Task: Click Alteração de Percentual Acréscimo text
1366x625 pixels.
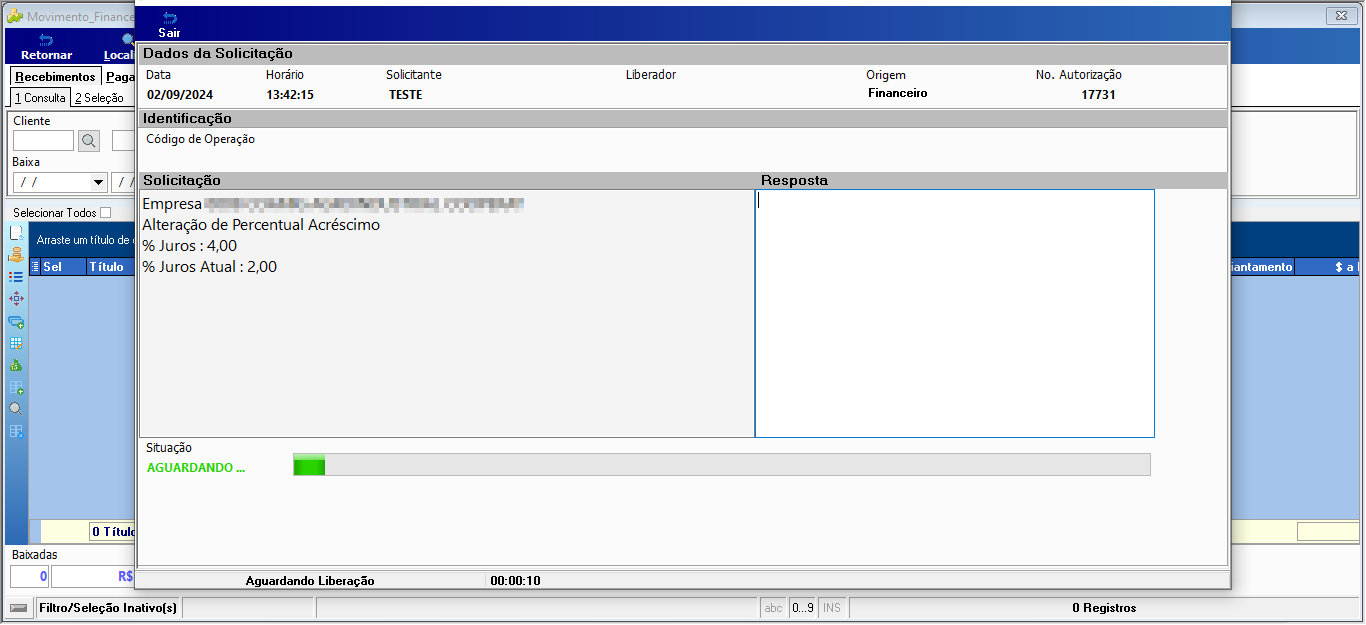Action: click(x=261, y=225)
